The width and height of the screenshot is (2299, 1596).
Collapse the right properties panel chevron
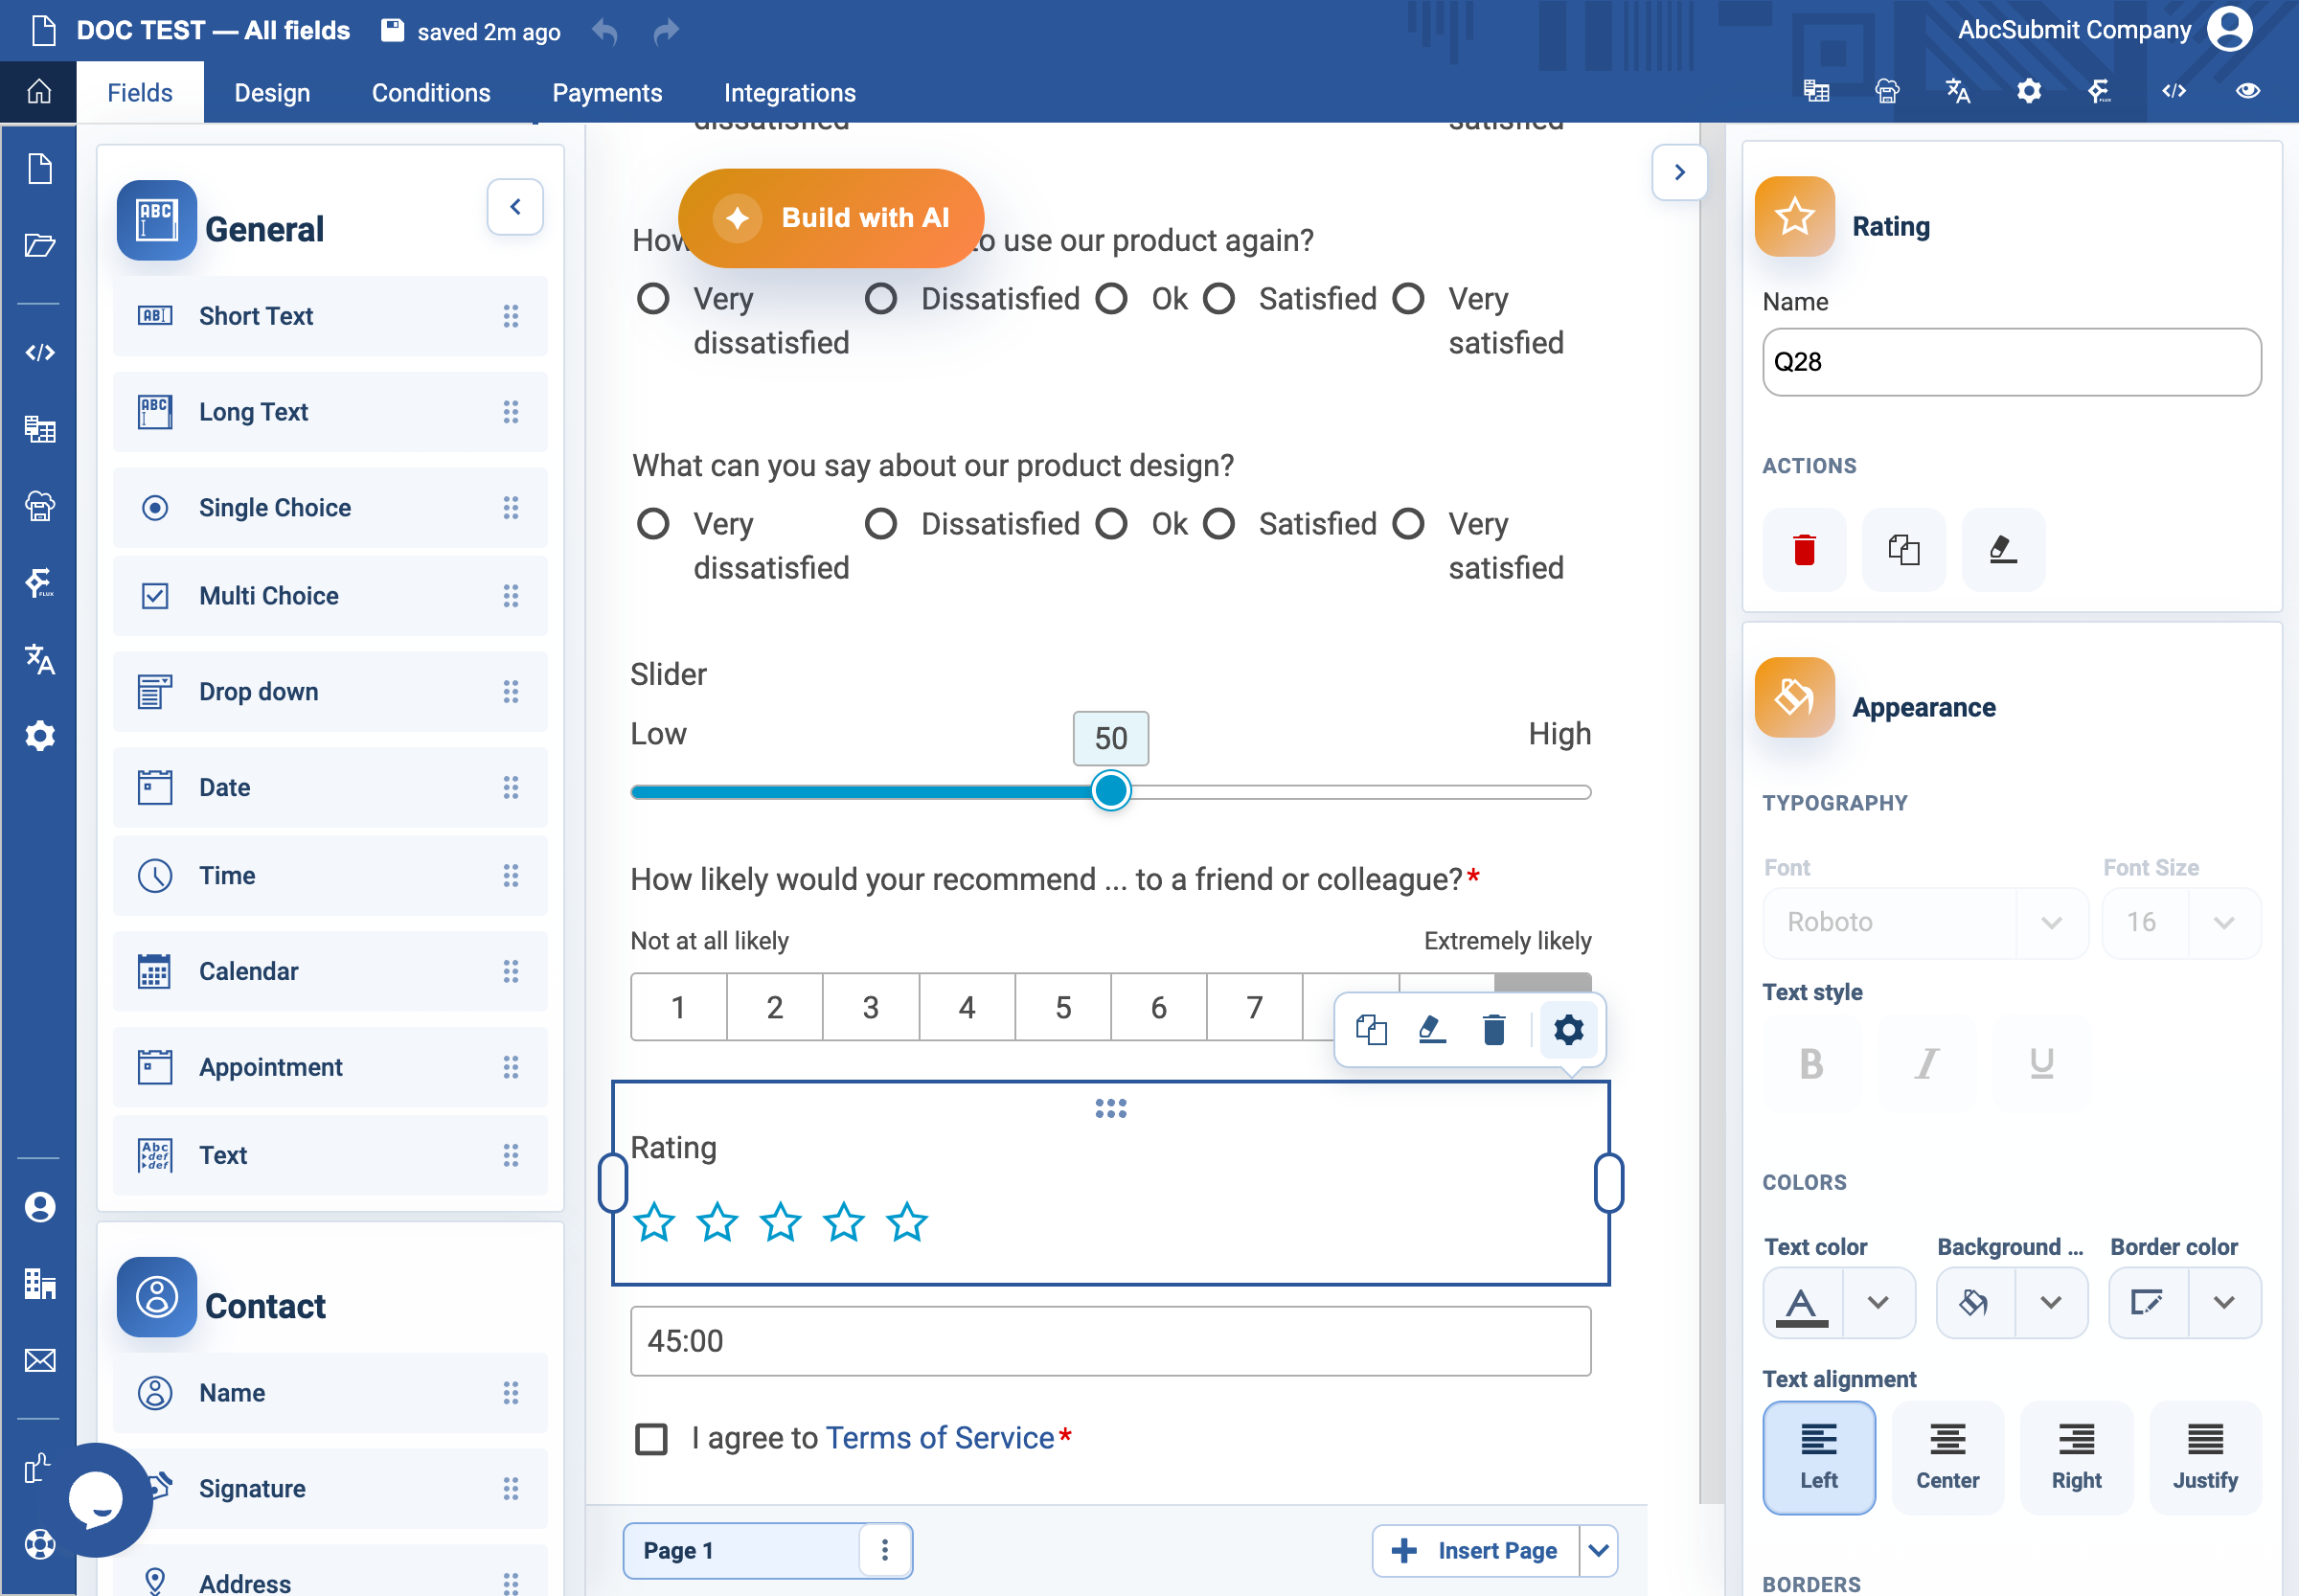[1679, 172]
